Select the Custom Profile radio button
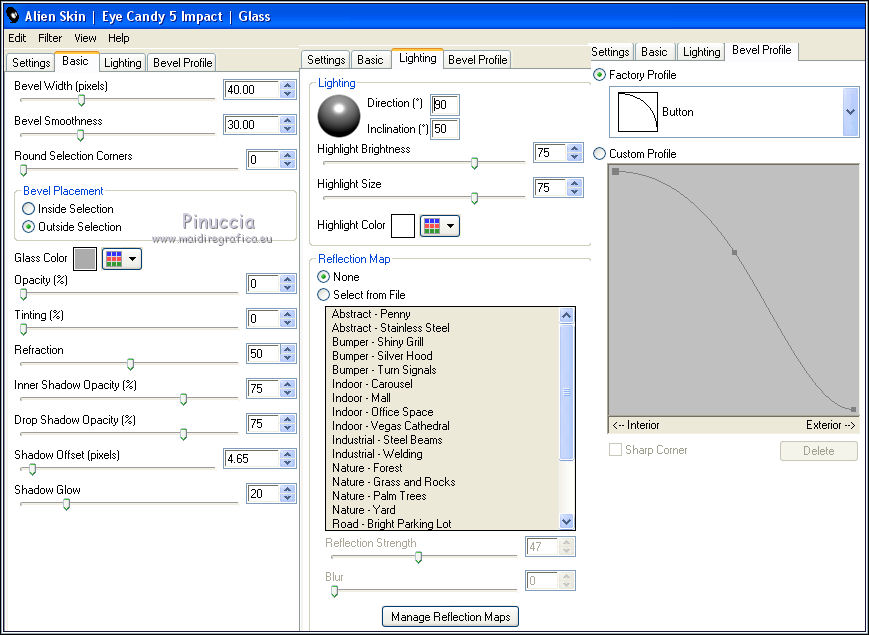 600,154
